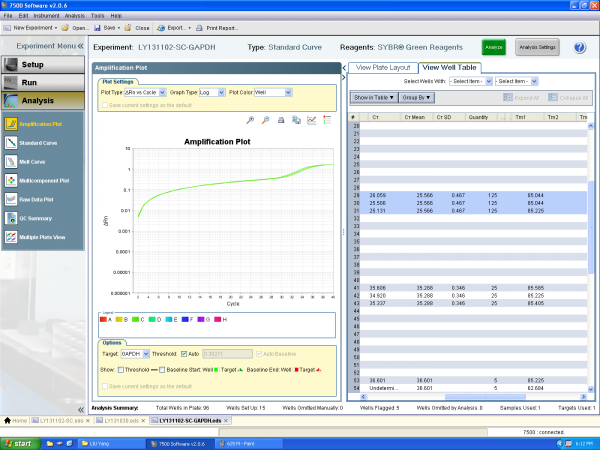Click the green Analyze button
Image resolution: width=600 pixels, height=450 pixels.
point(494,47)
